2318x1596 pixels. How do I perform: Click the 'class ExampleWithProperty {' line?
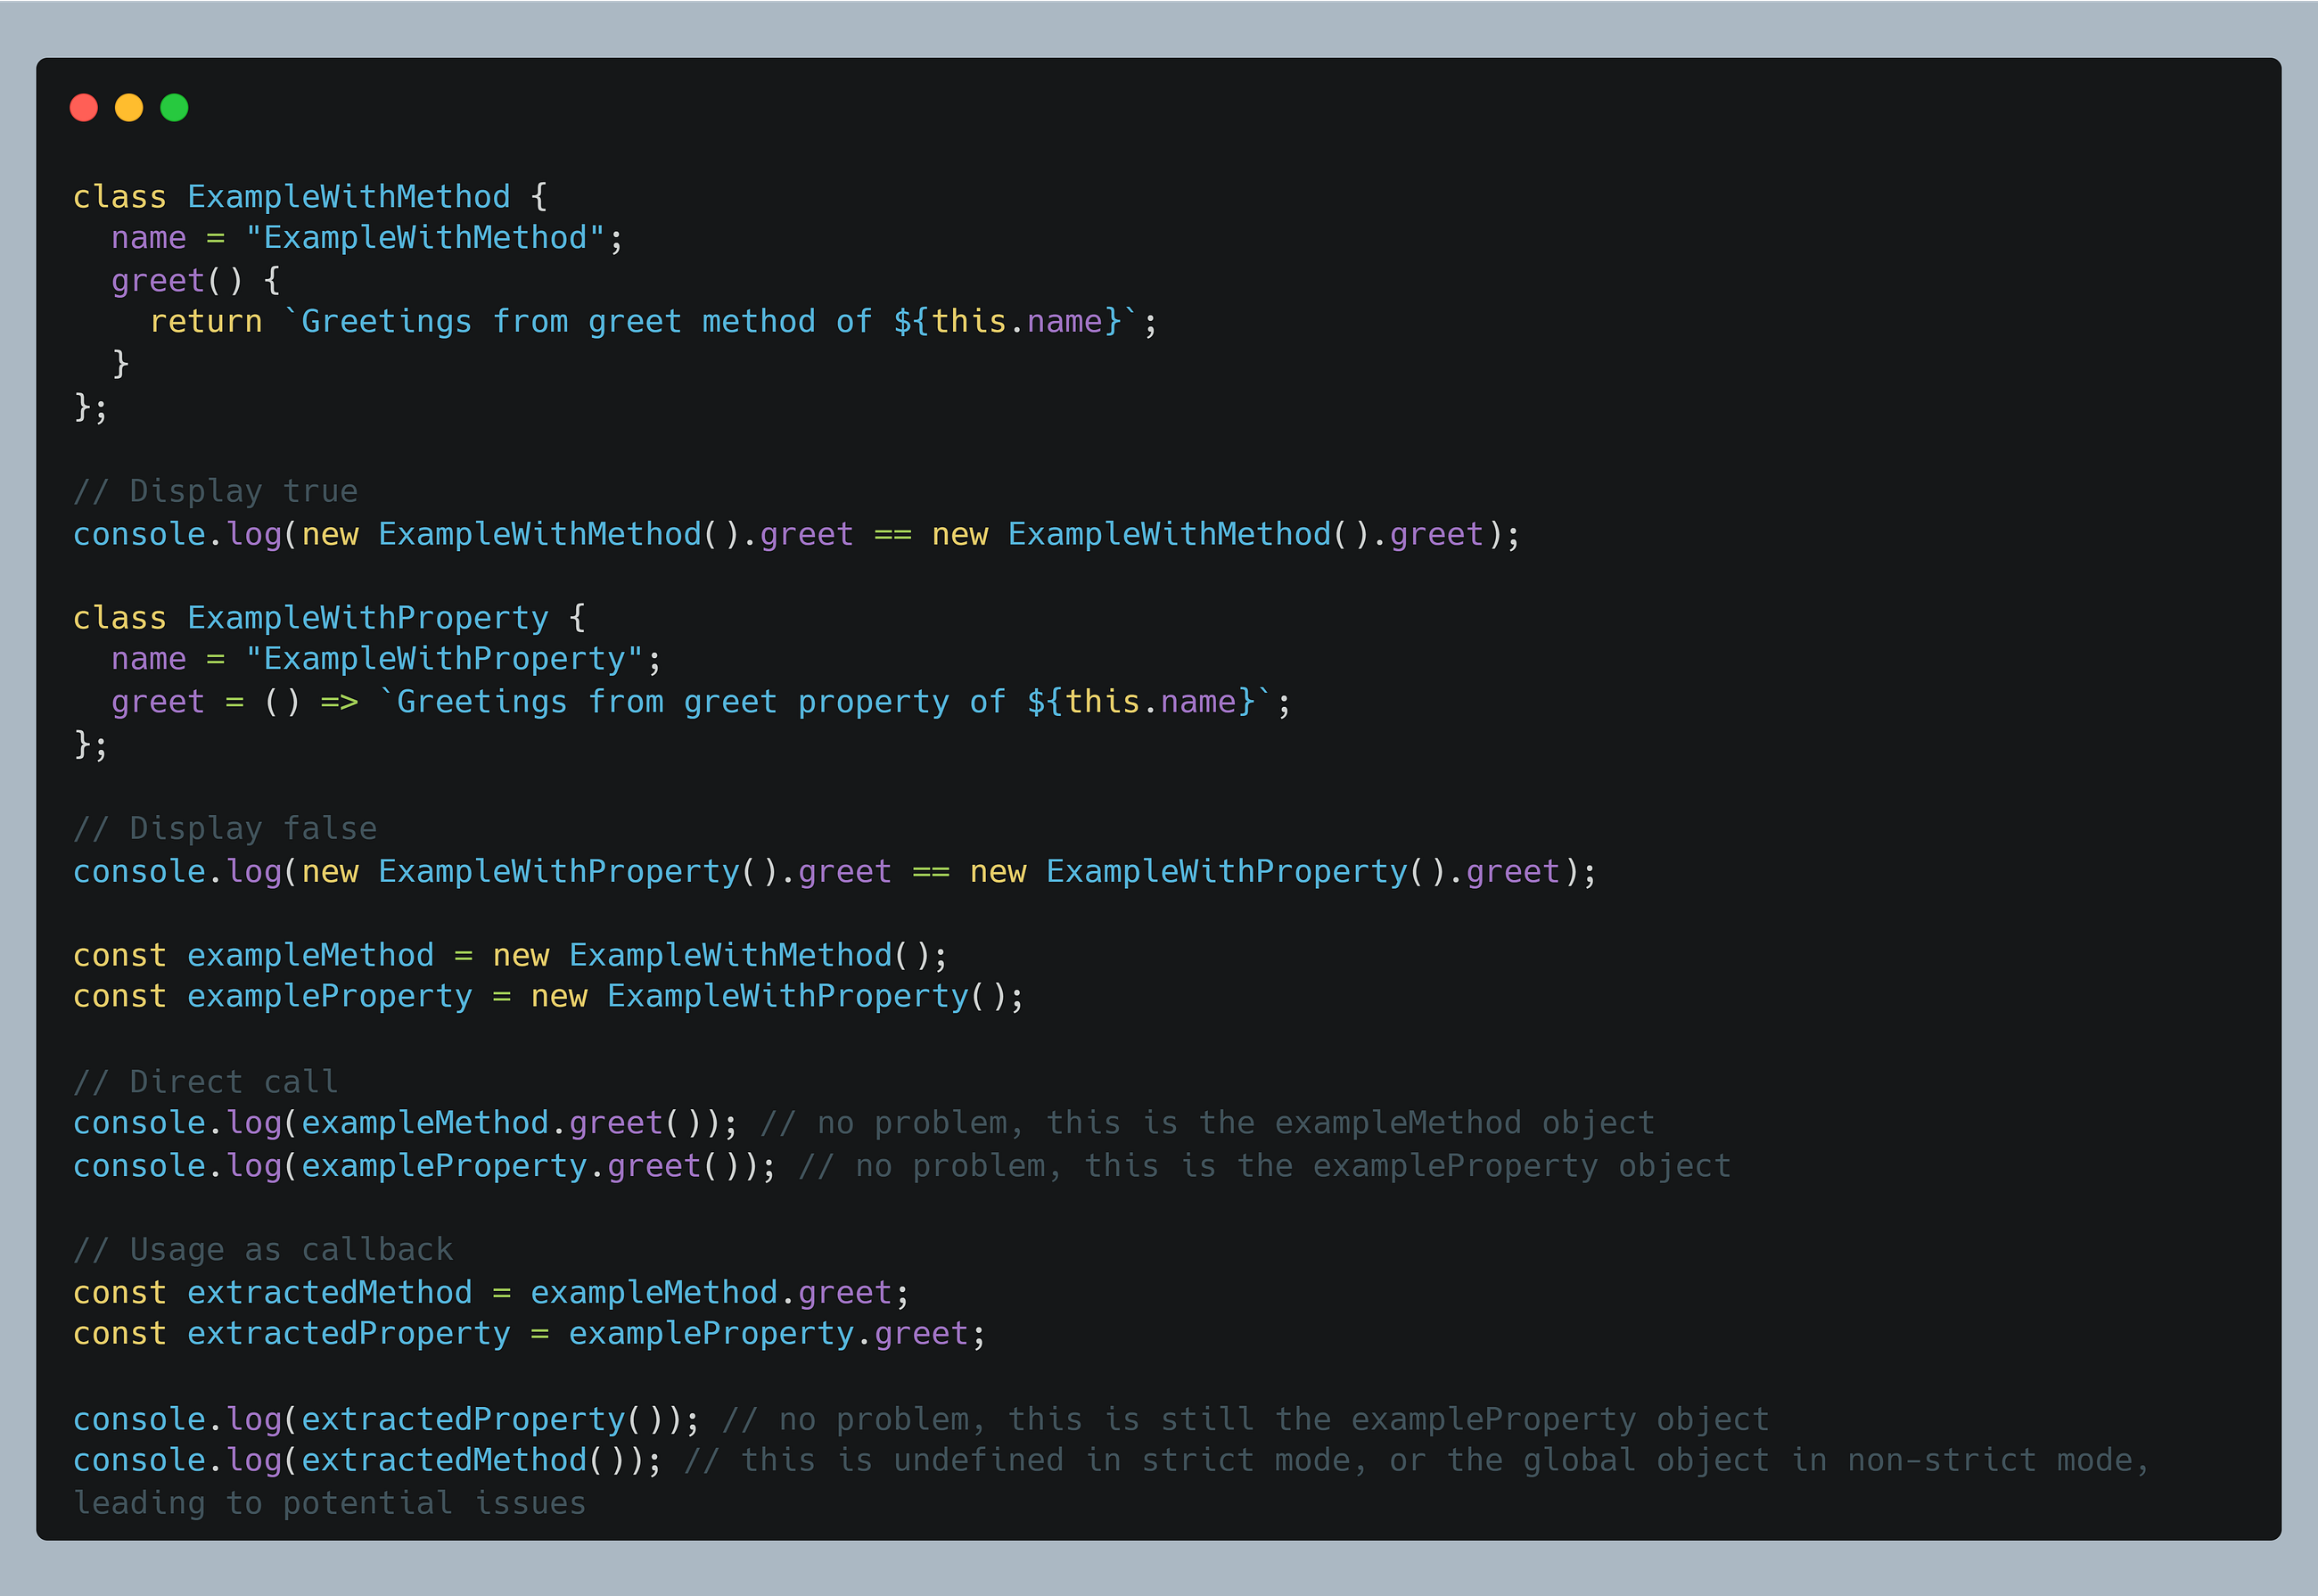(329, 618)
